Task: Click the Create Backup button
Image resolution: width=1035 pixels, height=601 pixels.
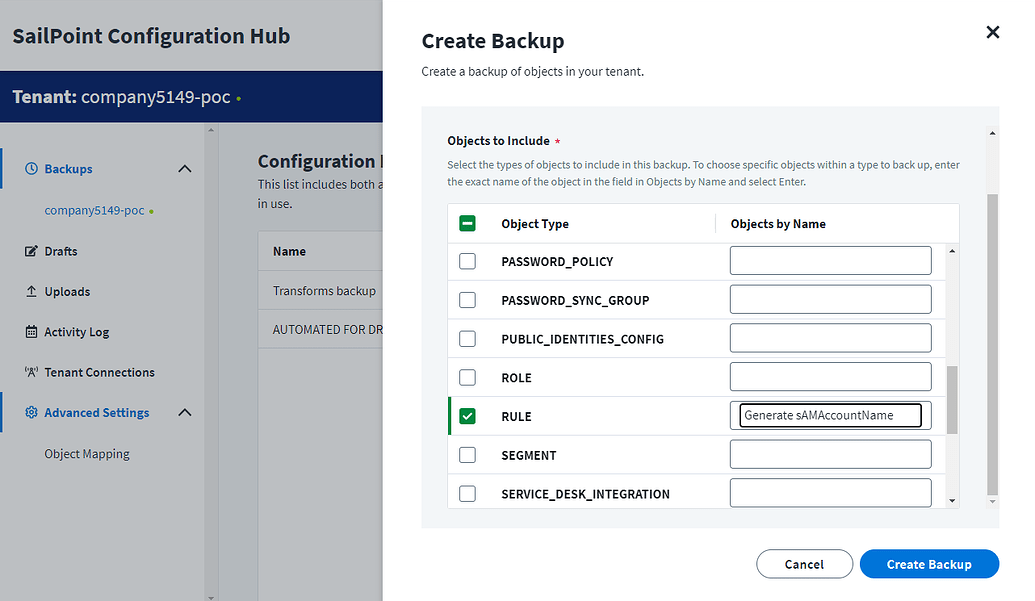Action: (x=928, y=563)
